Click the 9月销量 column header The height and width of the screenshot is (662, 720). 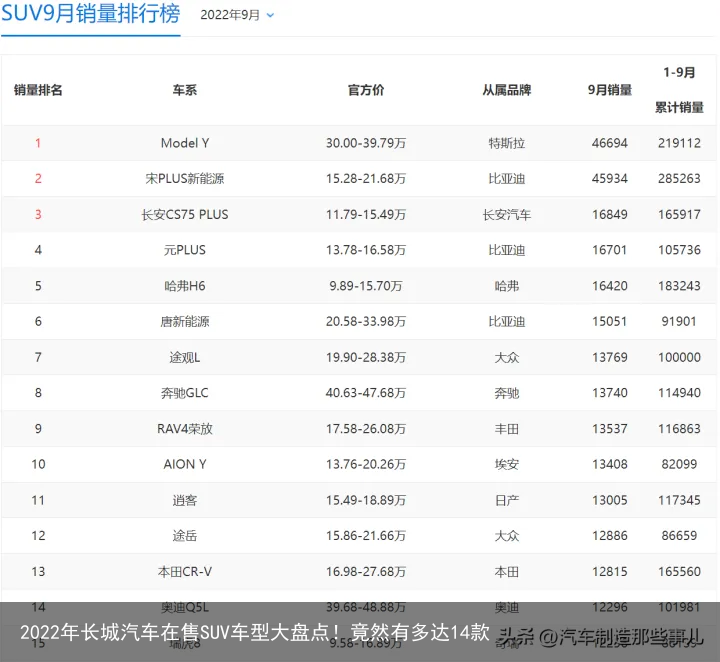coord(610,90)
